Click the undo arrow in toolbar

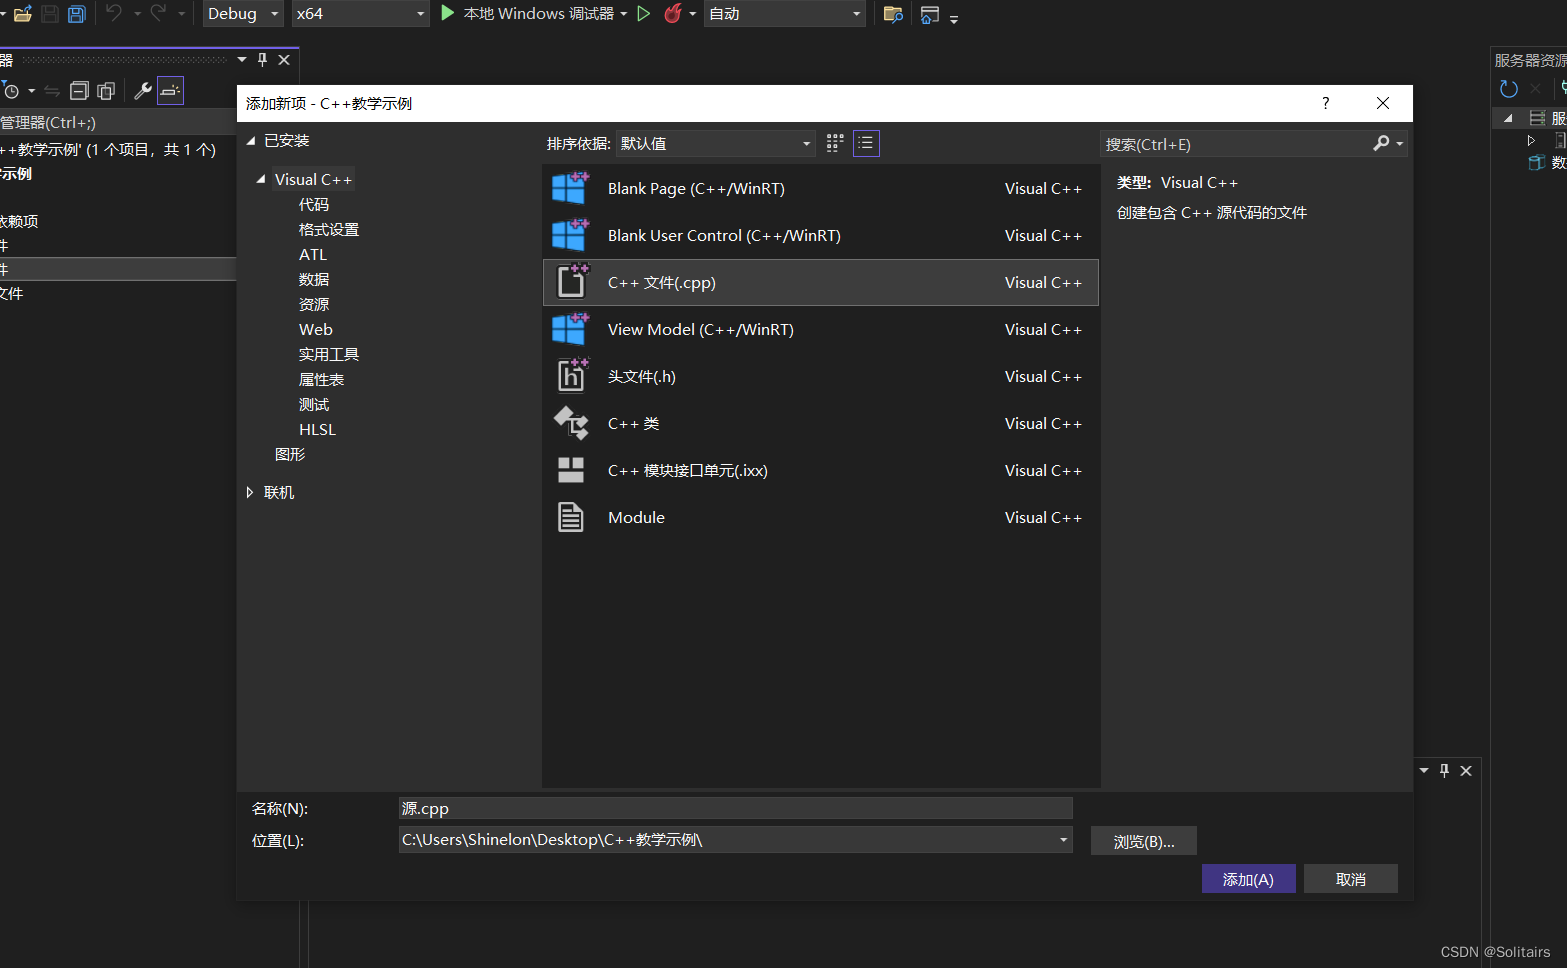point(113,13)
